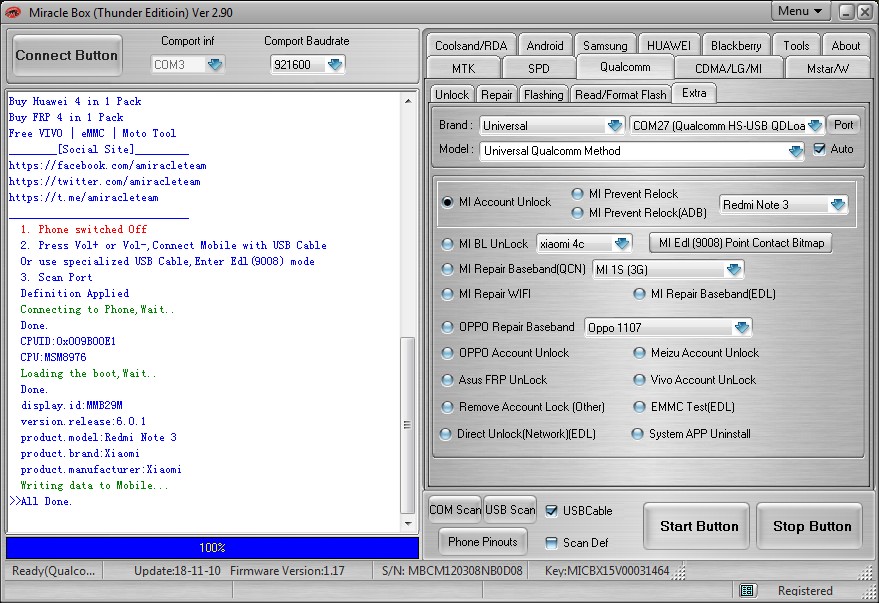The image size is (879, 603).
Task: Select the Extra sub-tab
Action: coord(694,93)
